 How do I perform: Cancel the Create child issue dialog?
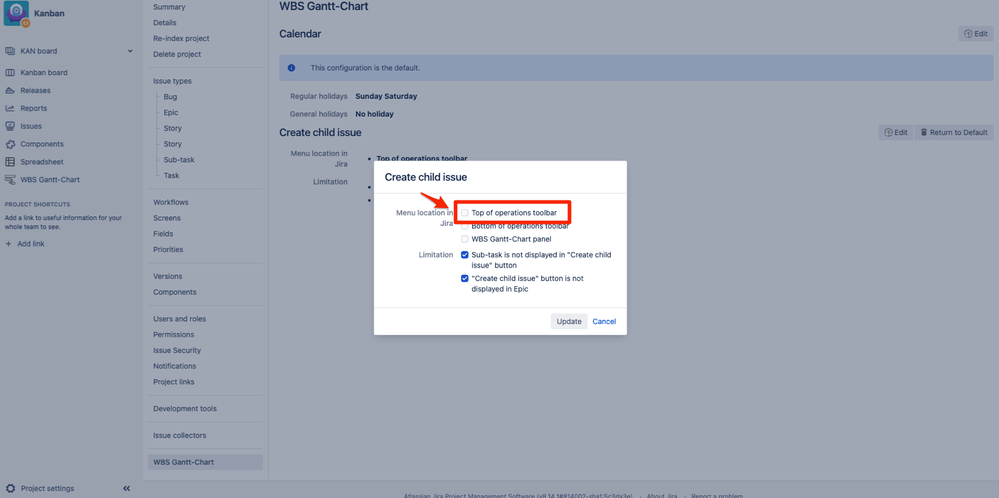[x=604, y=322]
